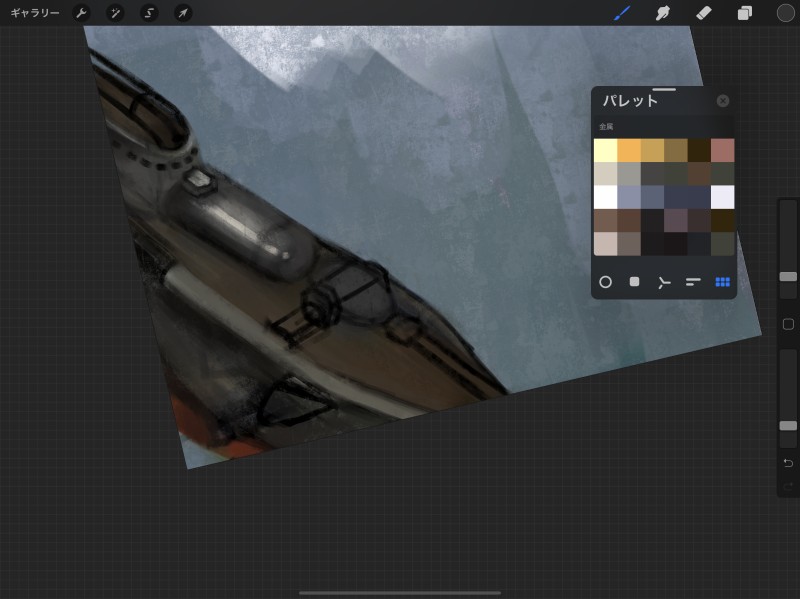This screenshot has height=599, width=800.
Task: Click the パレット panel drag handle bar
Action: pos(664,89)
